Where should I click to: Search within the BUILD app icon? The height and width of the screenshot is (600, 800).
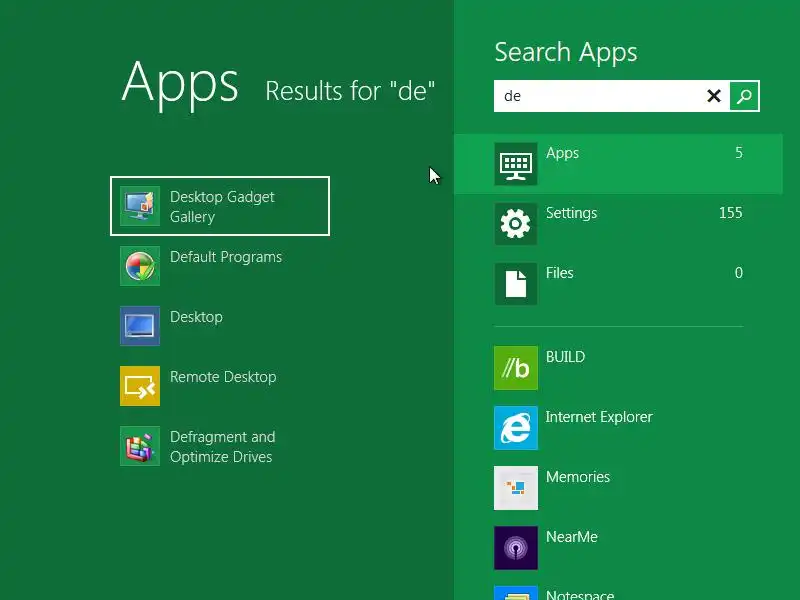coord(516,368)
